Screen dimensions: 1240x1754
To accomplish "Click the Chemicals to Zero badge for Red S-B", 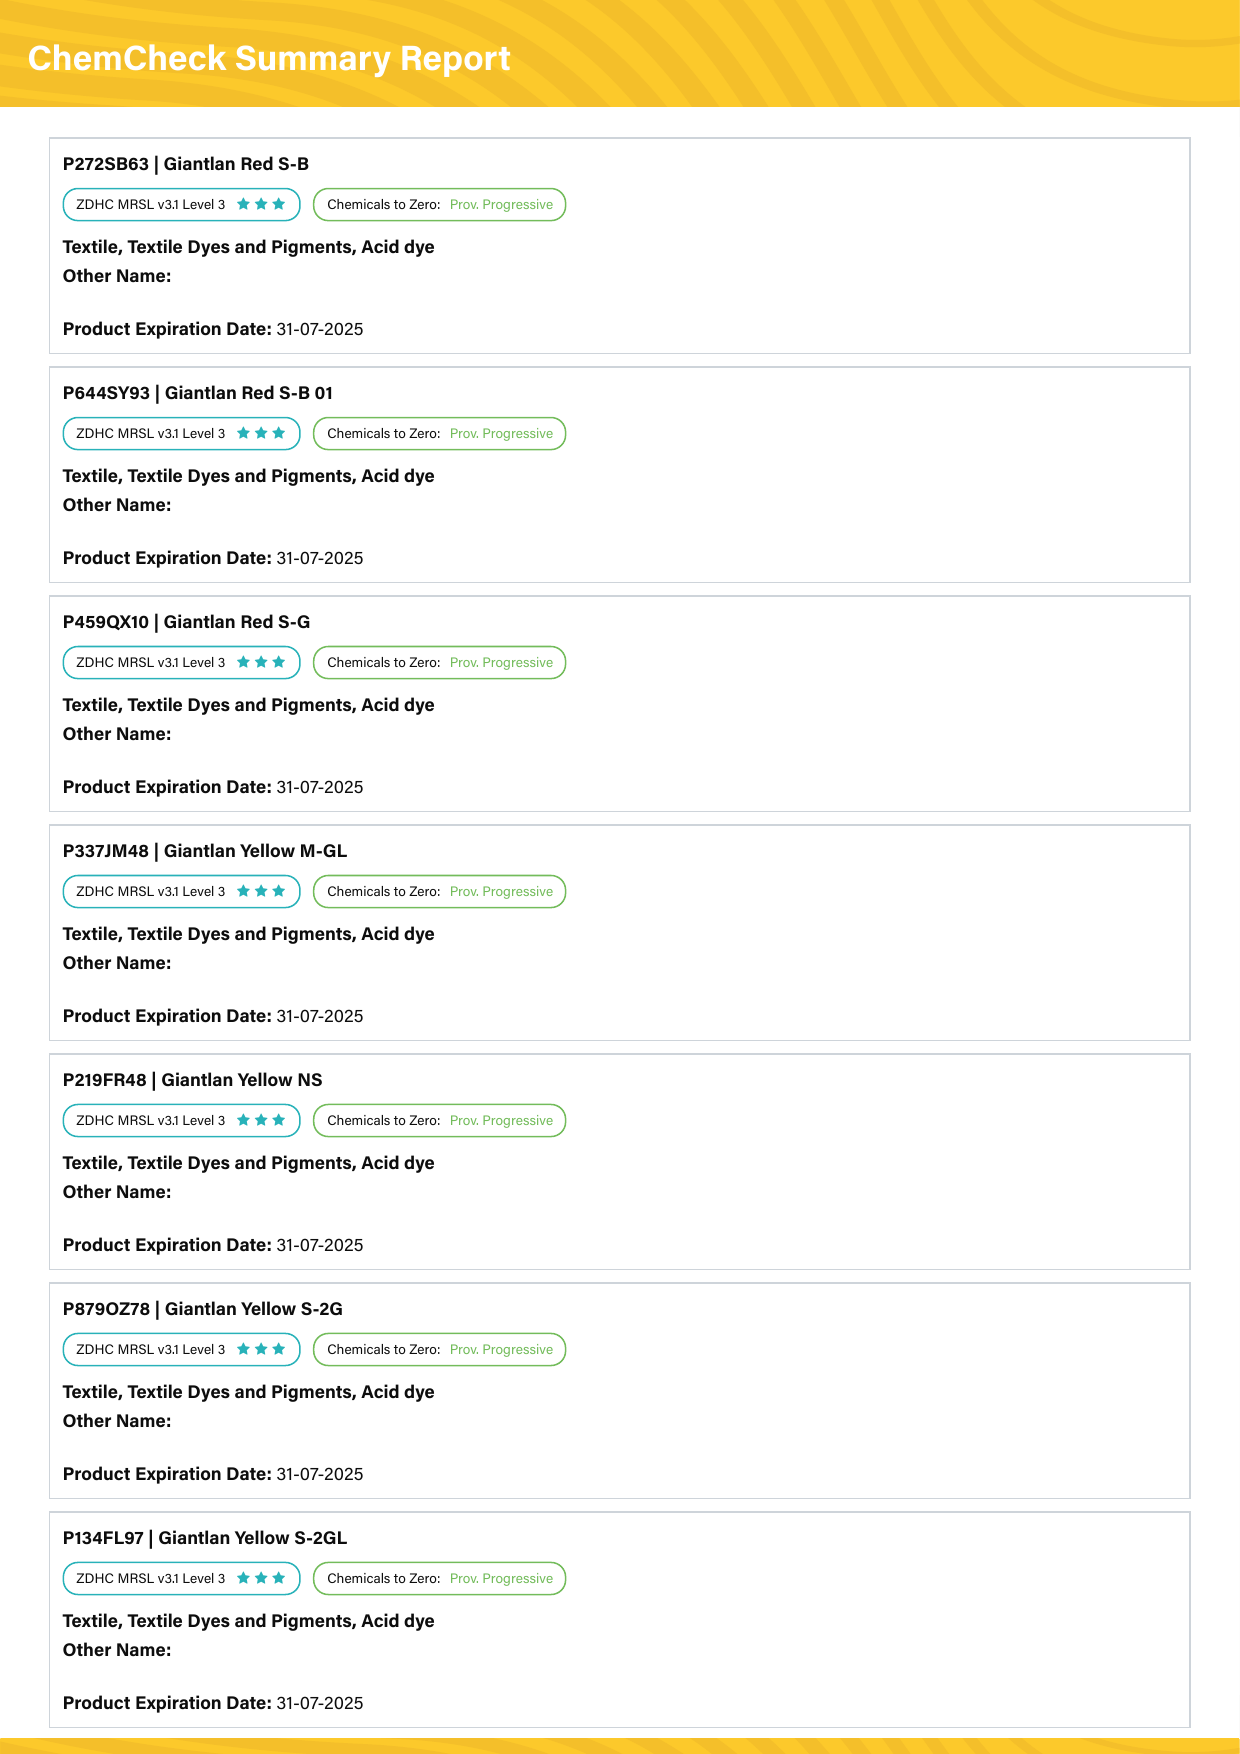I will (x=440, y=204).
